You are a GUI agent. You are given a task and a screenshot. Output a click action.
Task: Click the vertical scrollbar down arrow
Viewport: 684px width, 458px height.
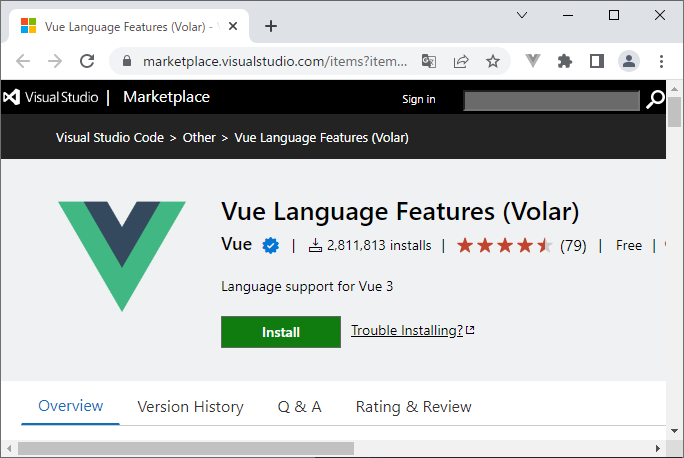pyautogui.click(x=675, y=431)
